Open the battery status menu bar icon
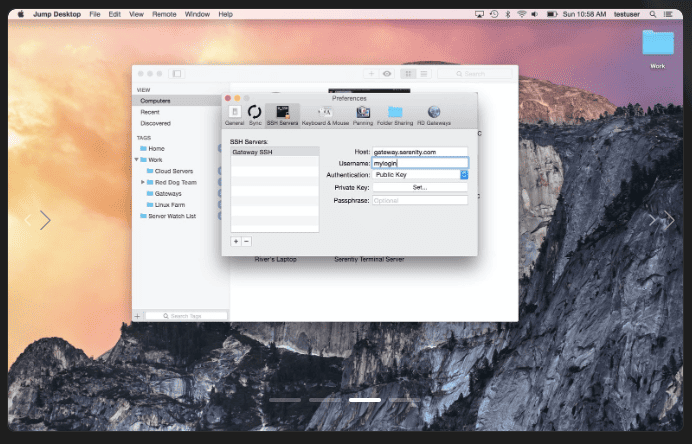This screenshot has height=444, width=692. tap(552, 14)
